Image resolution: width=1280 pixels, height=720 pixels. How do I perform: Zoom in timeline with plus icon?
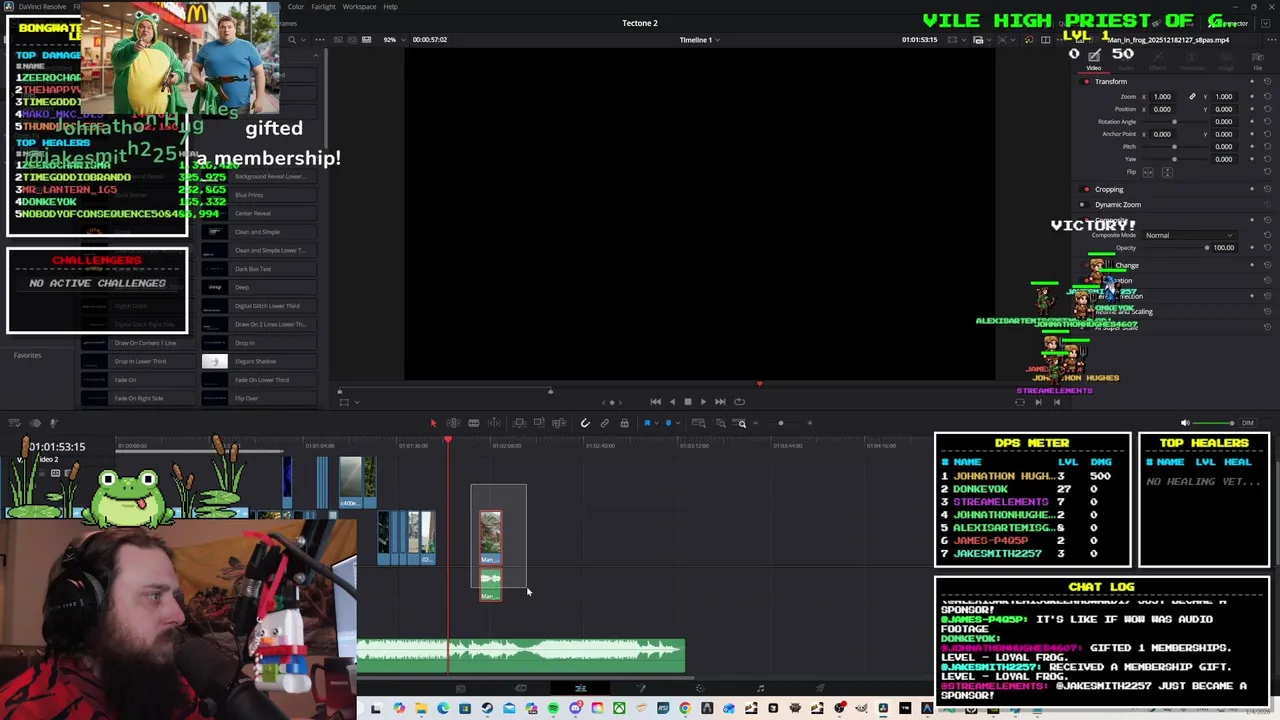810,423
